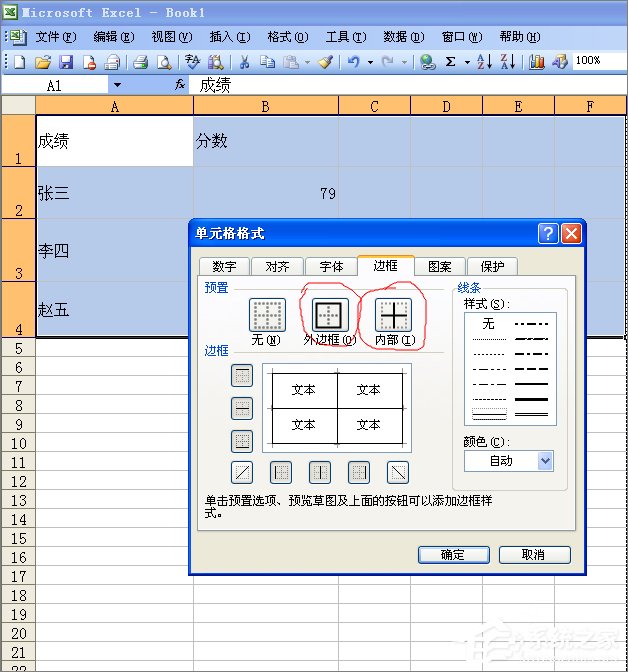
Task: Apply the Inside (内部) border preset
Action: [x=393, y=315]
